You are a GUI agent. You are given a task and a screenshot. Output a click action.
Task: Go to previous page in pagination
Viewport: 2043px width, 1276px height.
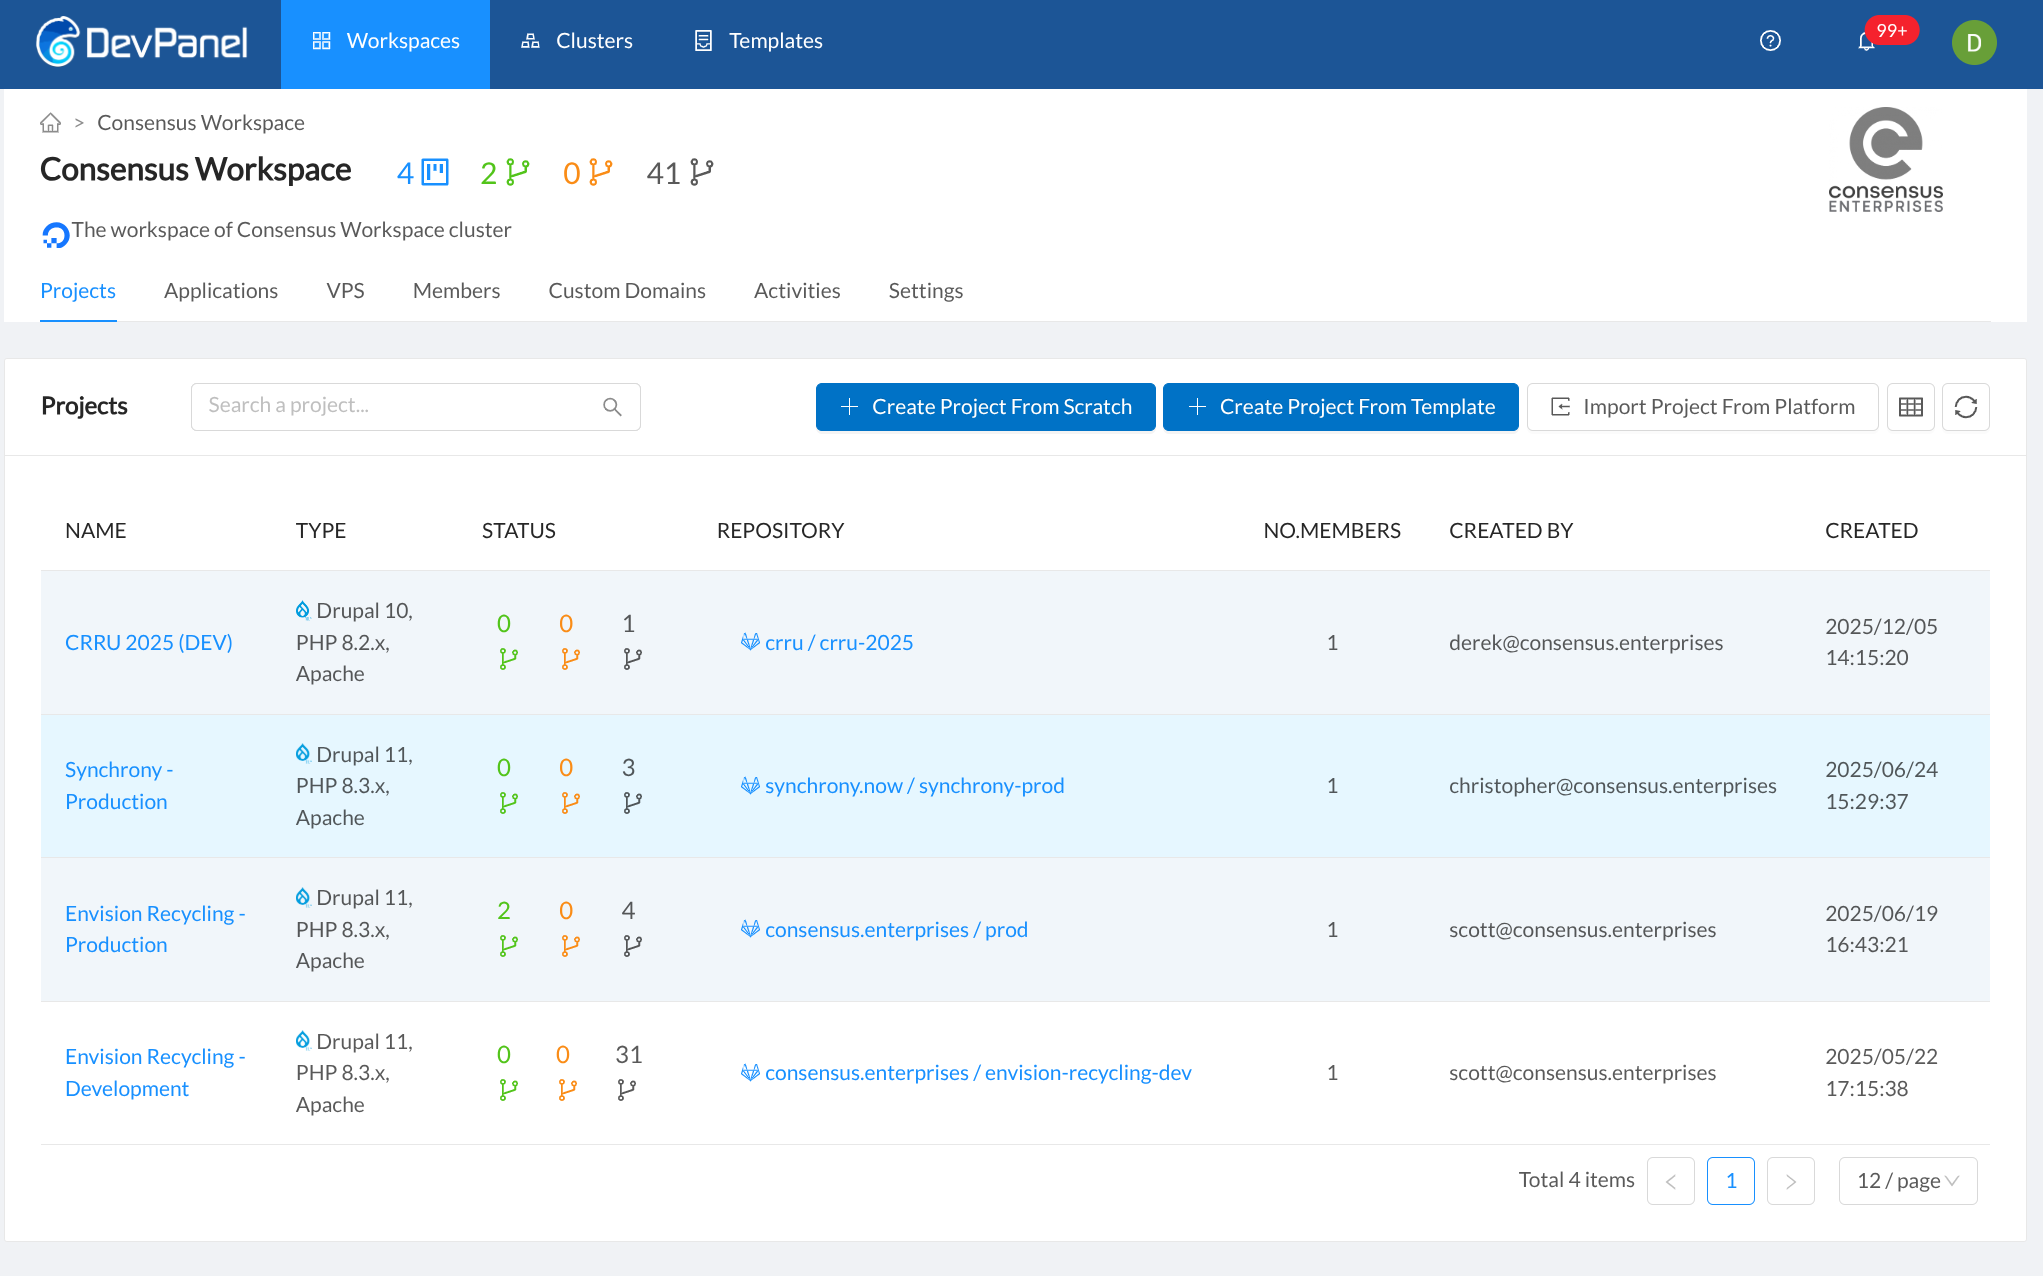point(1670,1181)
